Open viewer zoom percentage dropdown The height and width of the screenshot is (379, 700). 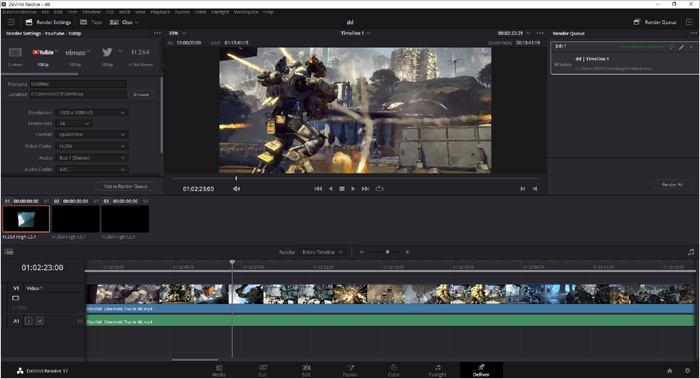click(x=177, y=33)
